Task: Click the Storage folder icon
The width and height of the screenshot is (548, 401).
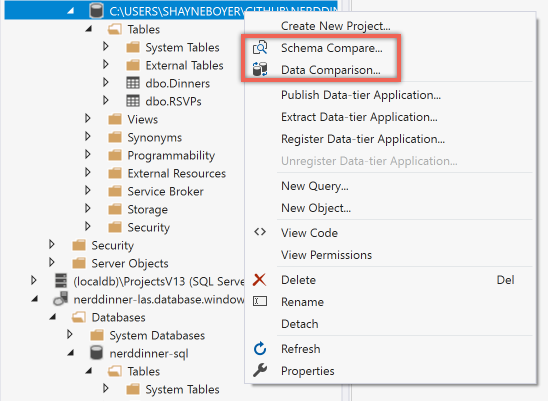Action: click(x=115, y=209)
